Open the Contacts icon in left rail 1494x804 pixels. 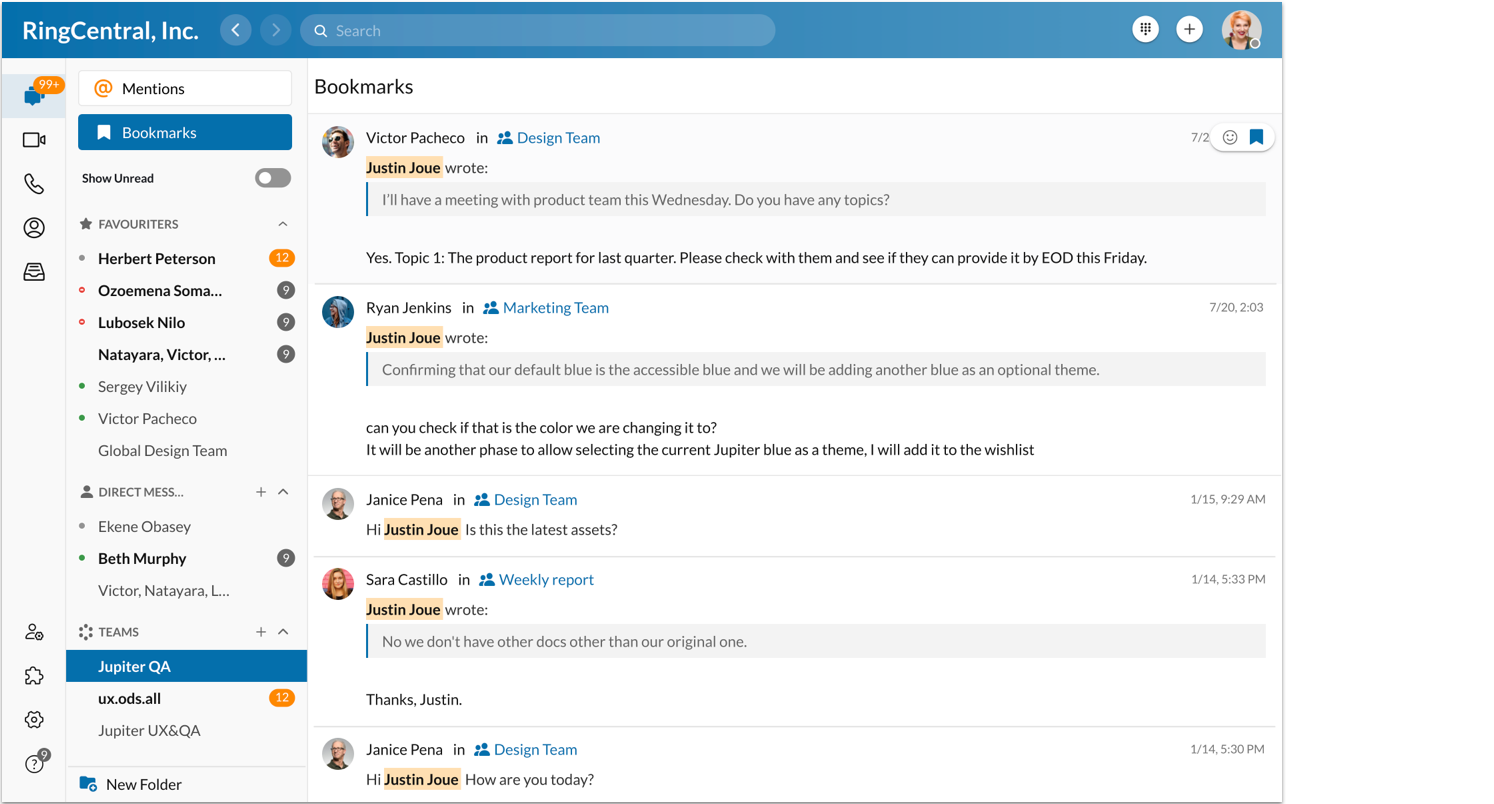[34, 228]
